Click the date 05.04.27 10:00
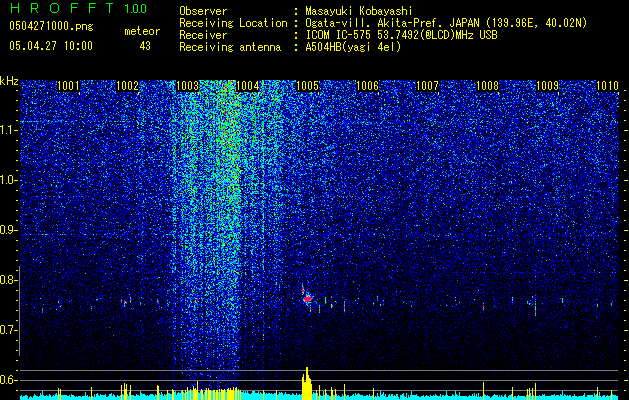The width and height of the screenshot is (629, 400). tap(51, 46)
